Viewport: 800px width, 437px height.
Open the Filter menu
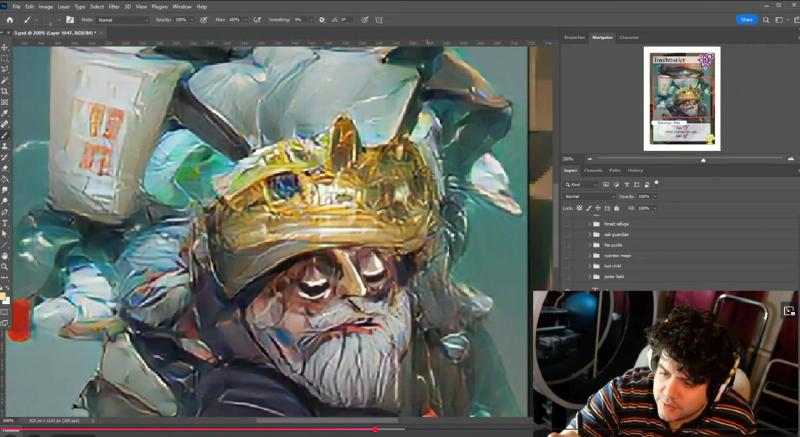point(113,6)
